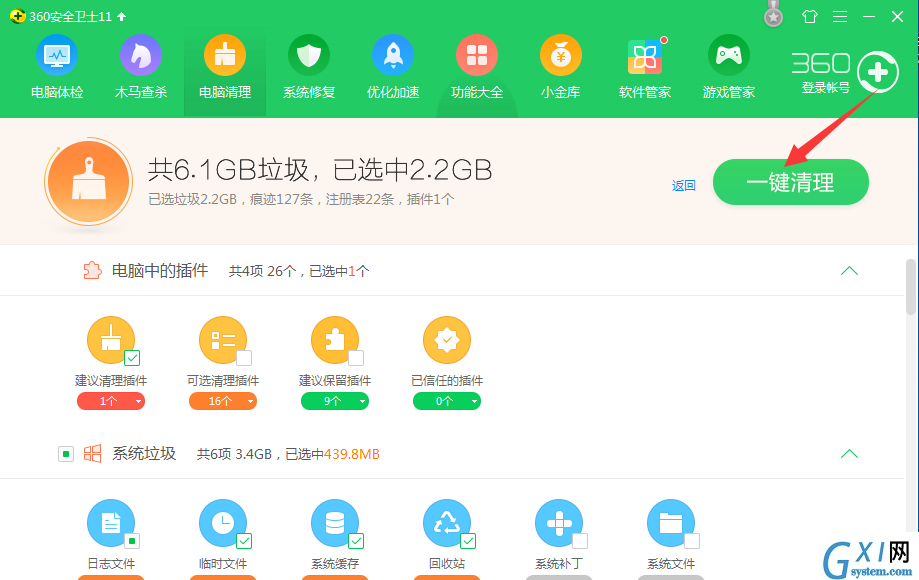Click the 360 logo in title bar
This screenshot has height=580, width=919.
coord(18,16)
